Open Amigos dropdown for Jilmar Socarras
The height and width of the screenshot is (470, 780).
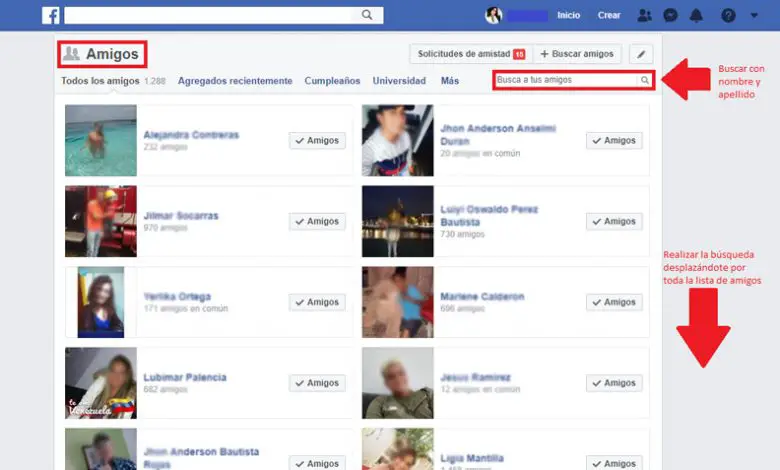click(x=317, y=221)
